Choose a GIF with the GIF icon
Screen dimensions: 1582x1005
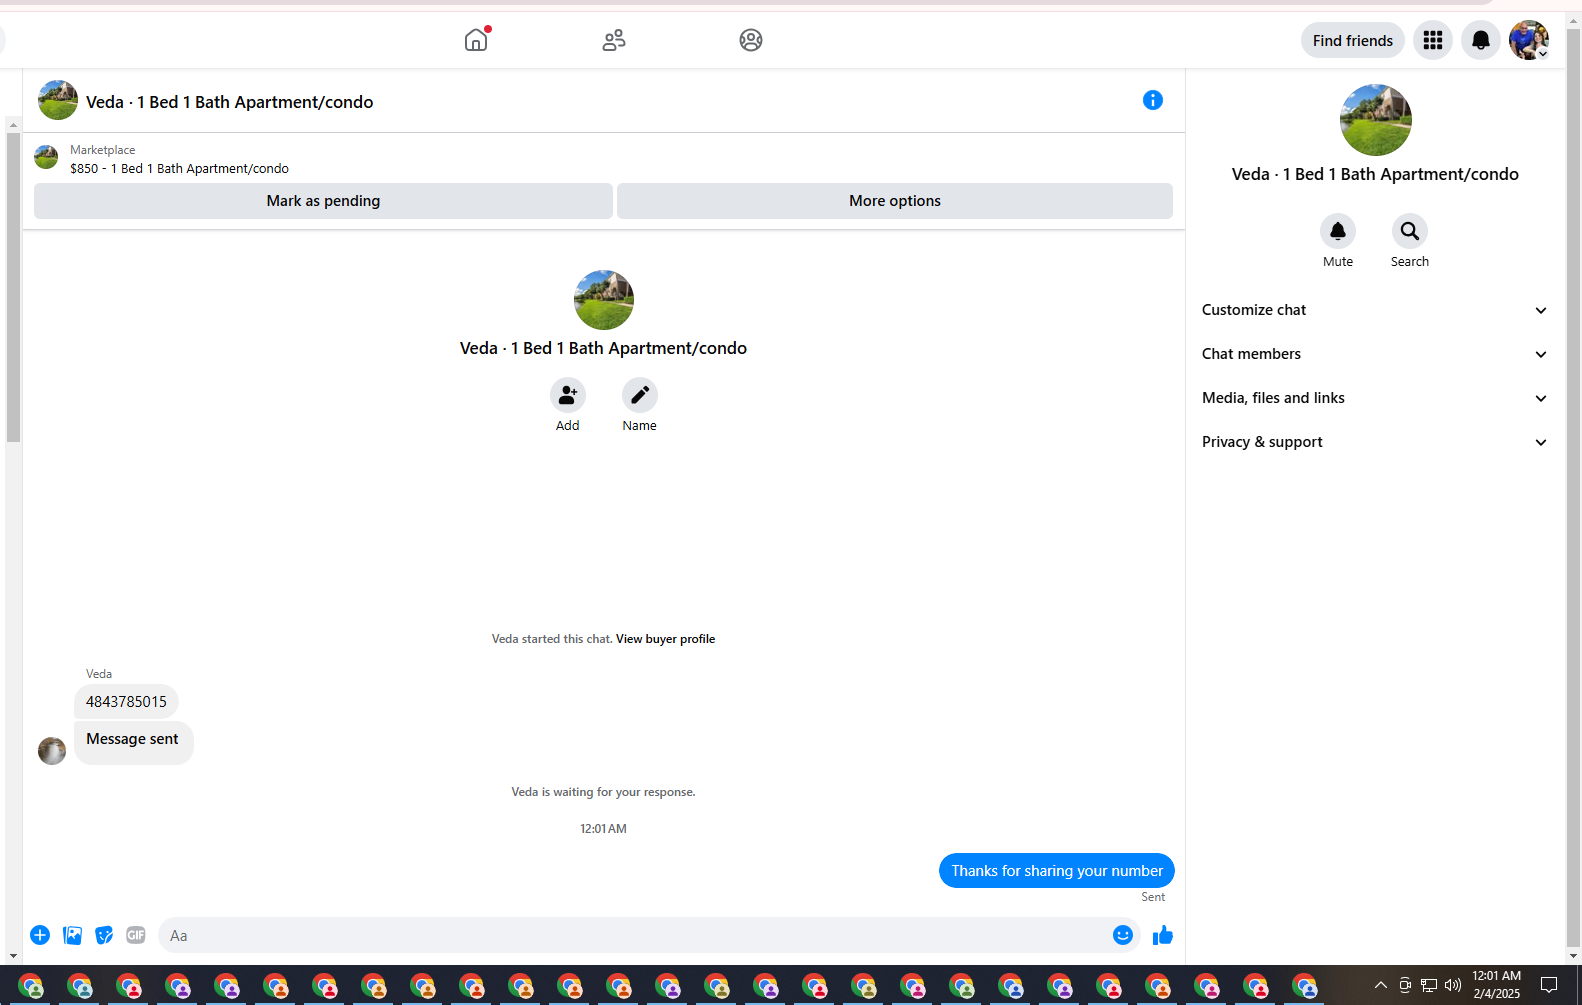[x=136, y=935]
